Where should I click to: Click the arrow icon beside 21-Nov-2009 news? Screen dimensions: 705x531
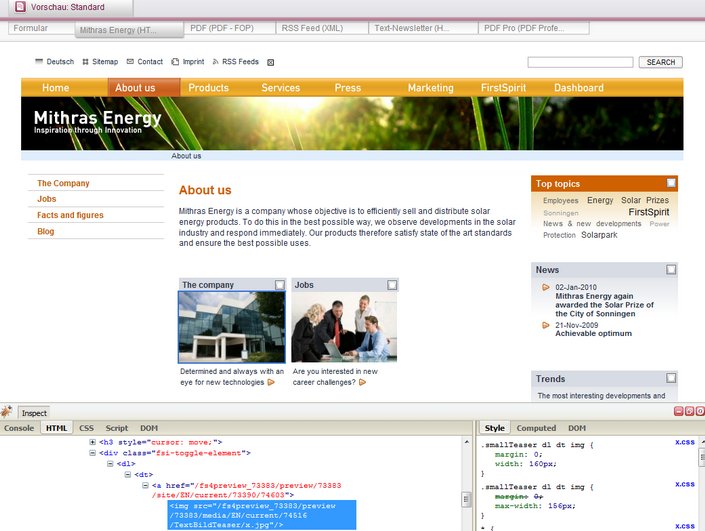pos(546,325)
